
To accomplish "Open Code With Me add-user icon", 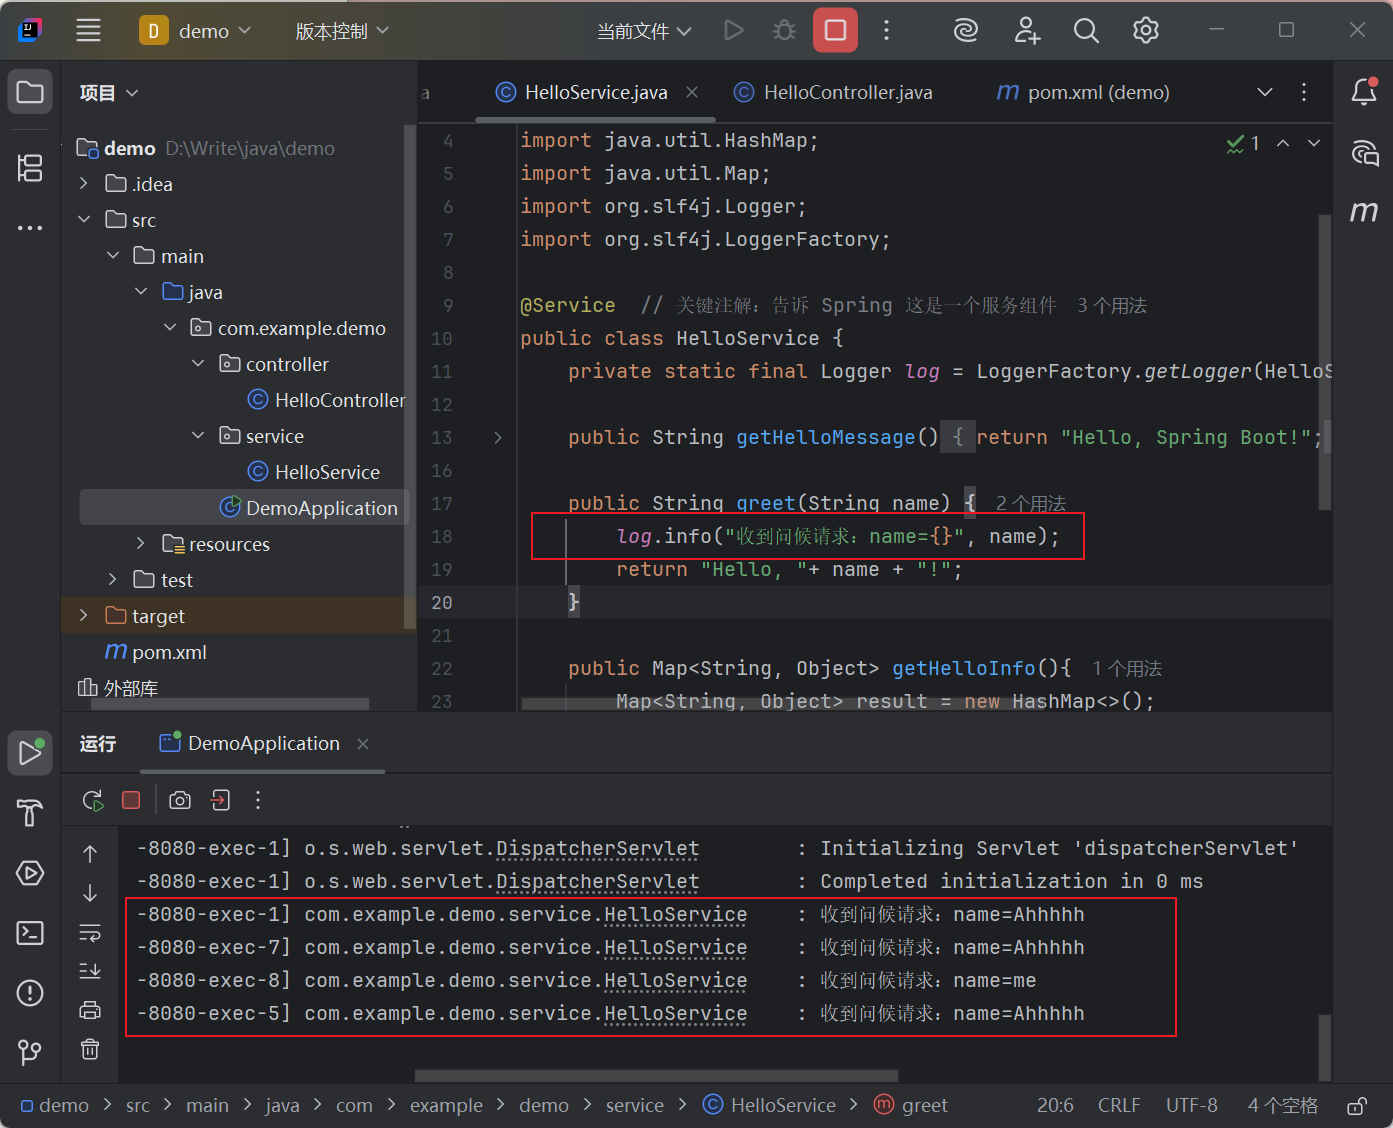I will 1027,30.
